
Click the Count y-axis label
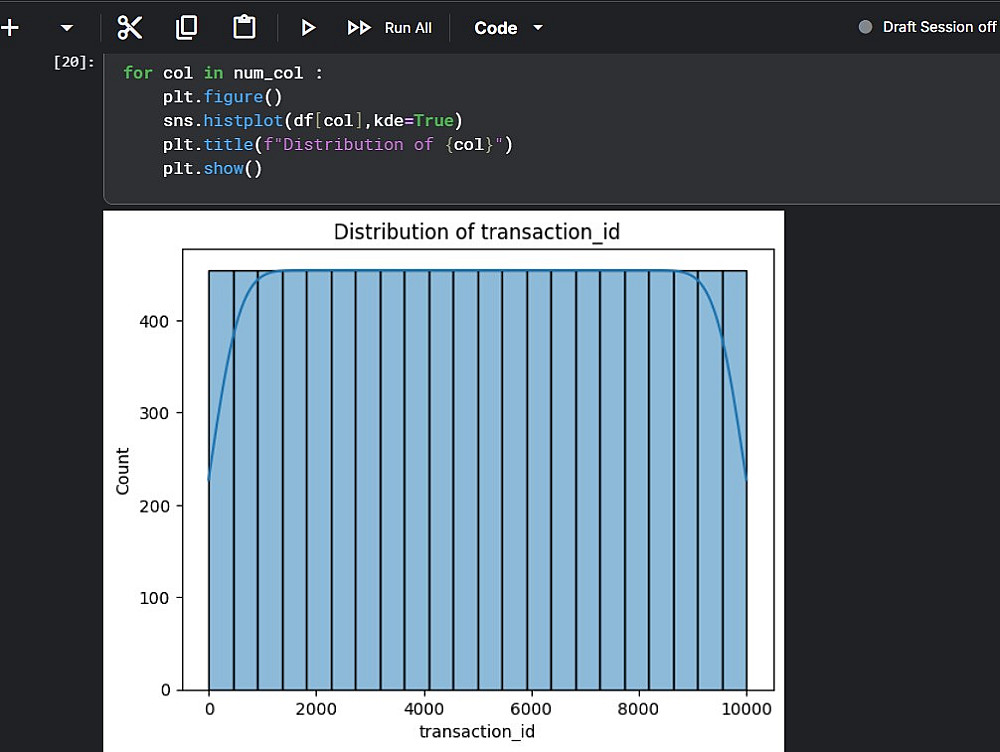pyautogui.click(x=123, y=471)
